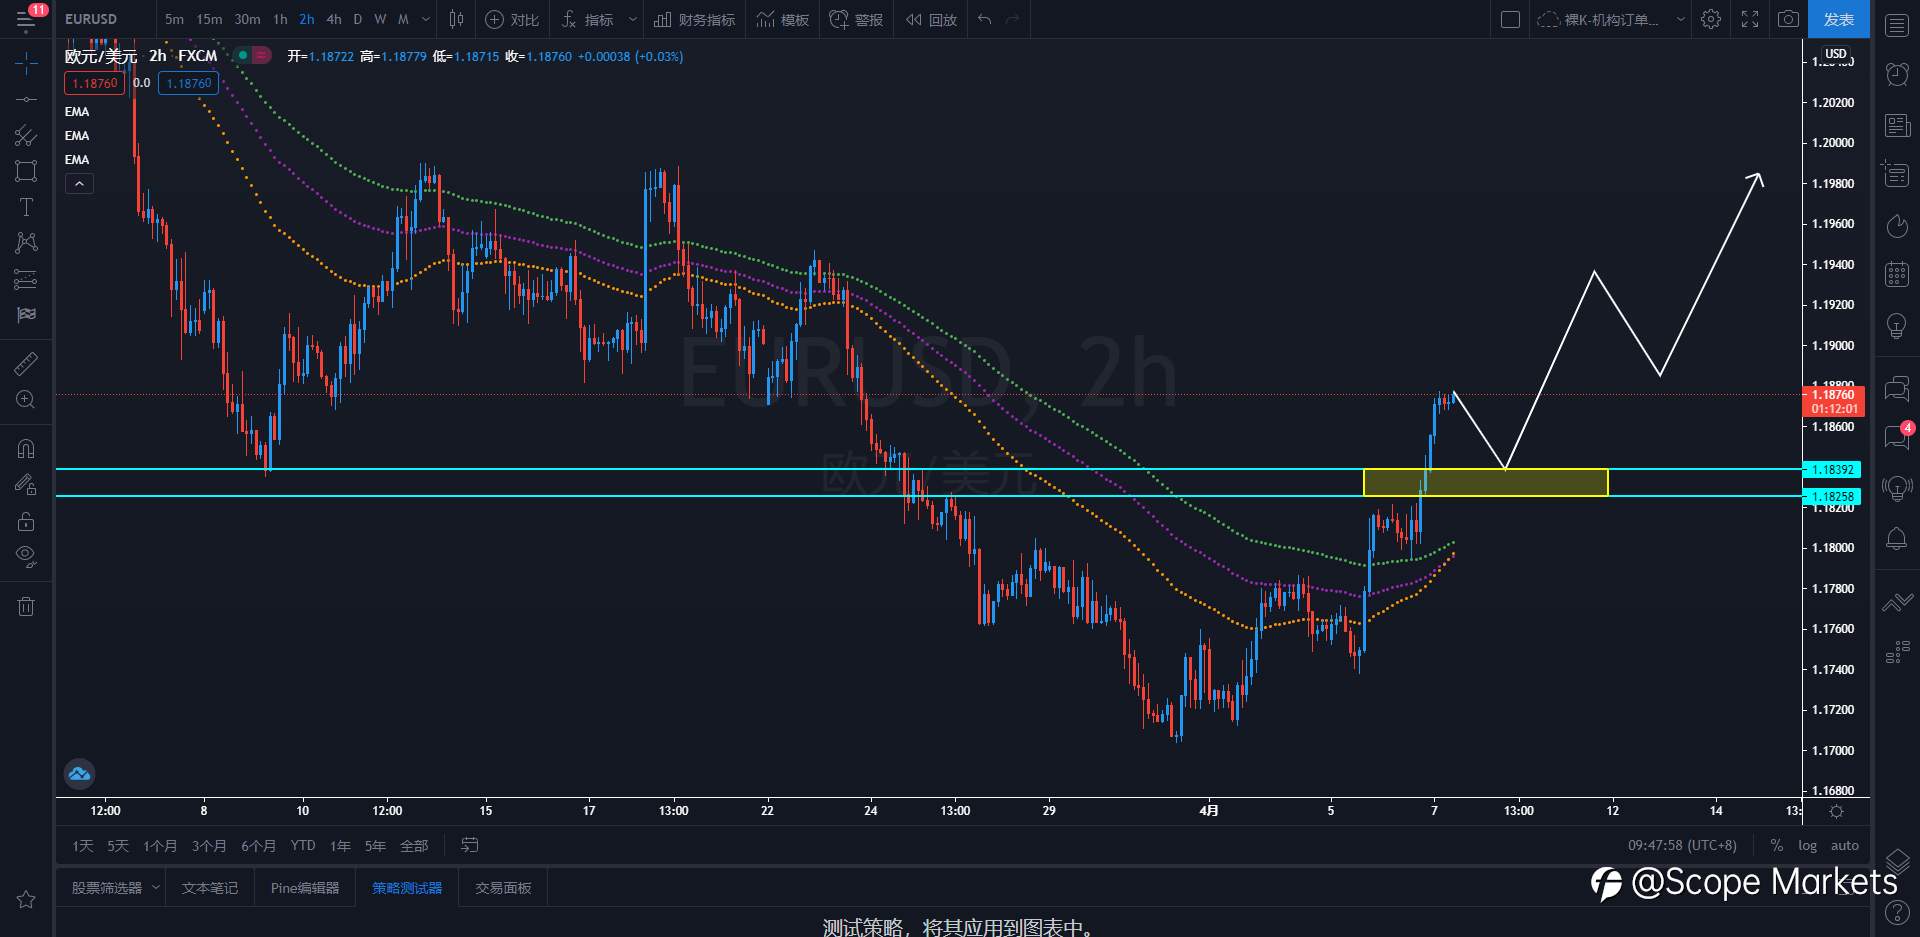Switch to weekly W timeframe

click(x=380, y=19)
